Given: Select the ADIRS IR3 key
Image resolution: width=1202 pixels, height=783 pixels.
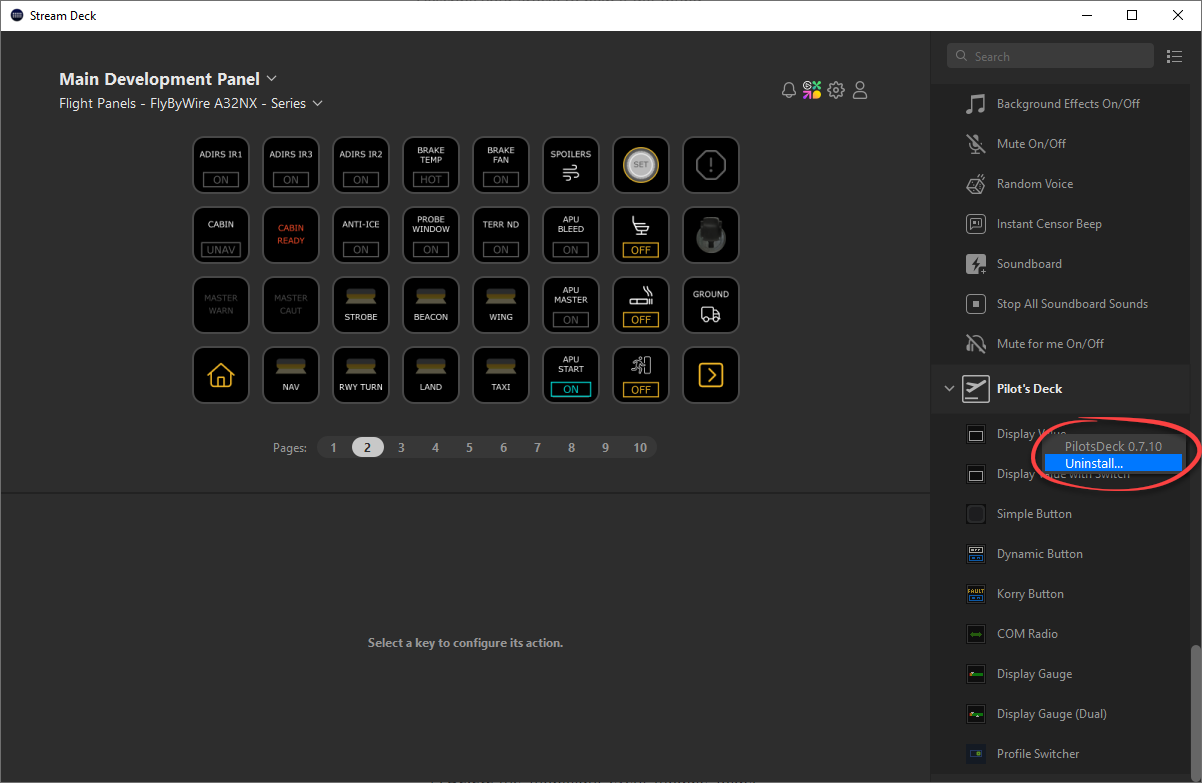Looking at the screenshot, I should (291, 165).
